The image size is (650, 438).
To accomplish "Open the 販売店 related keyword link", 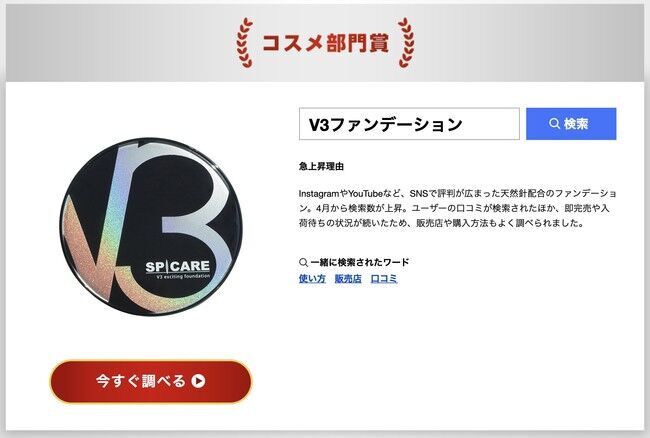I will pyautogui.click(x=348, y=278).
